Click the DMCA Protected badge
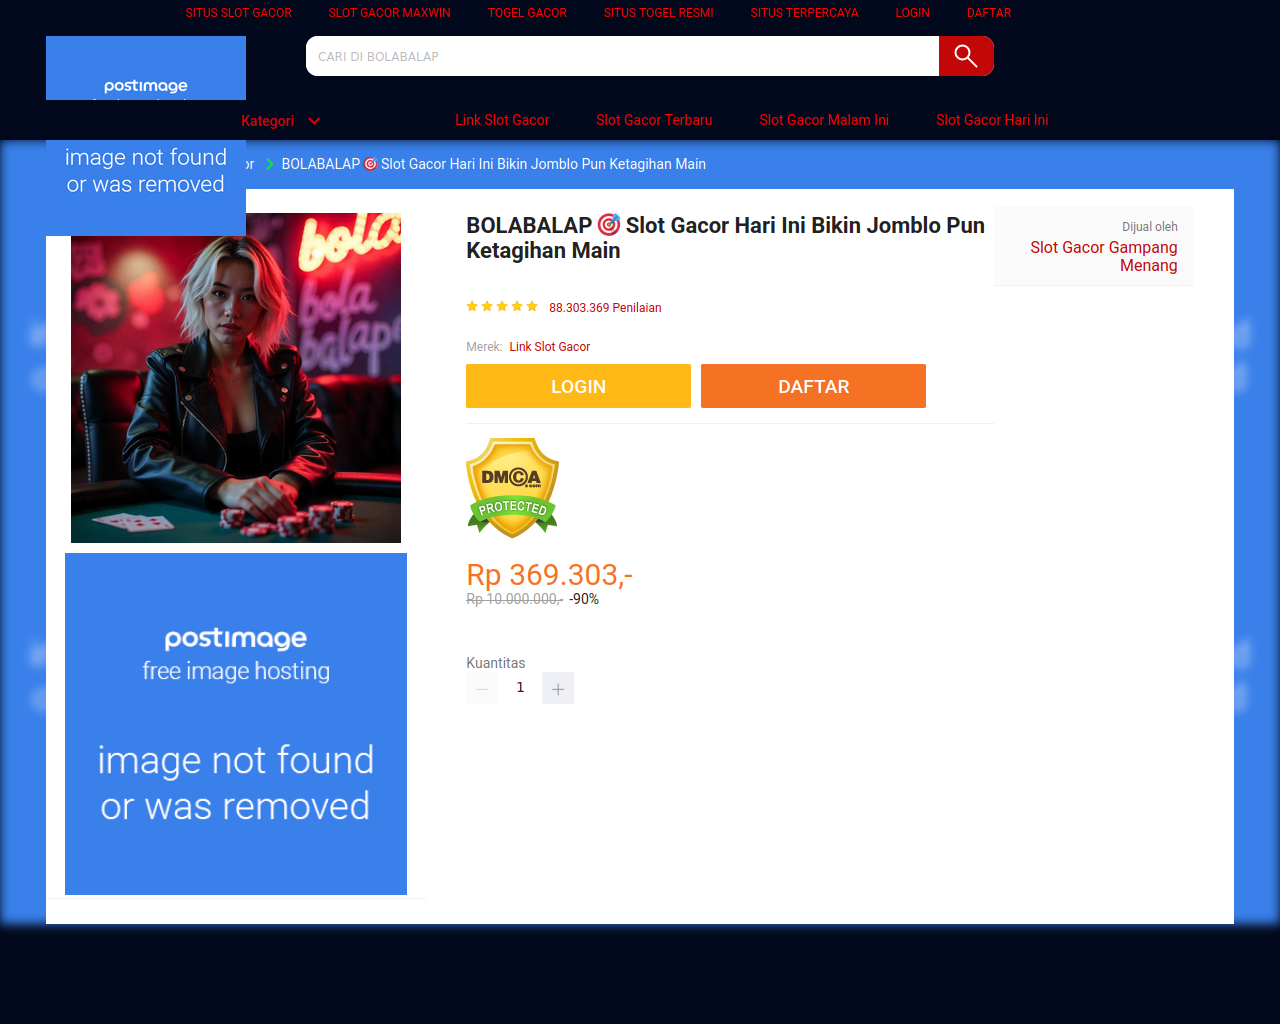1280x1024 pixels. 512,487
